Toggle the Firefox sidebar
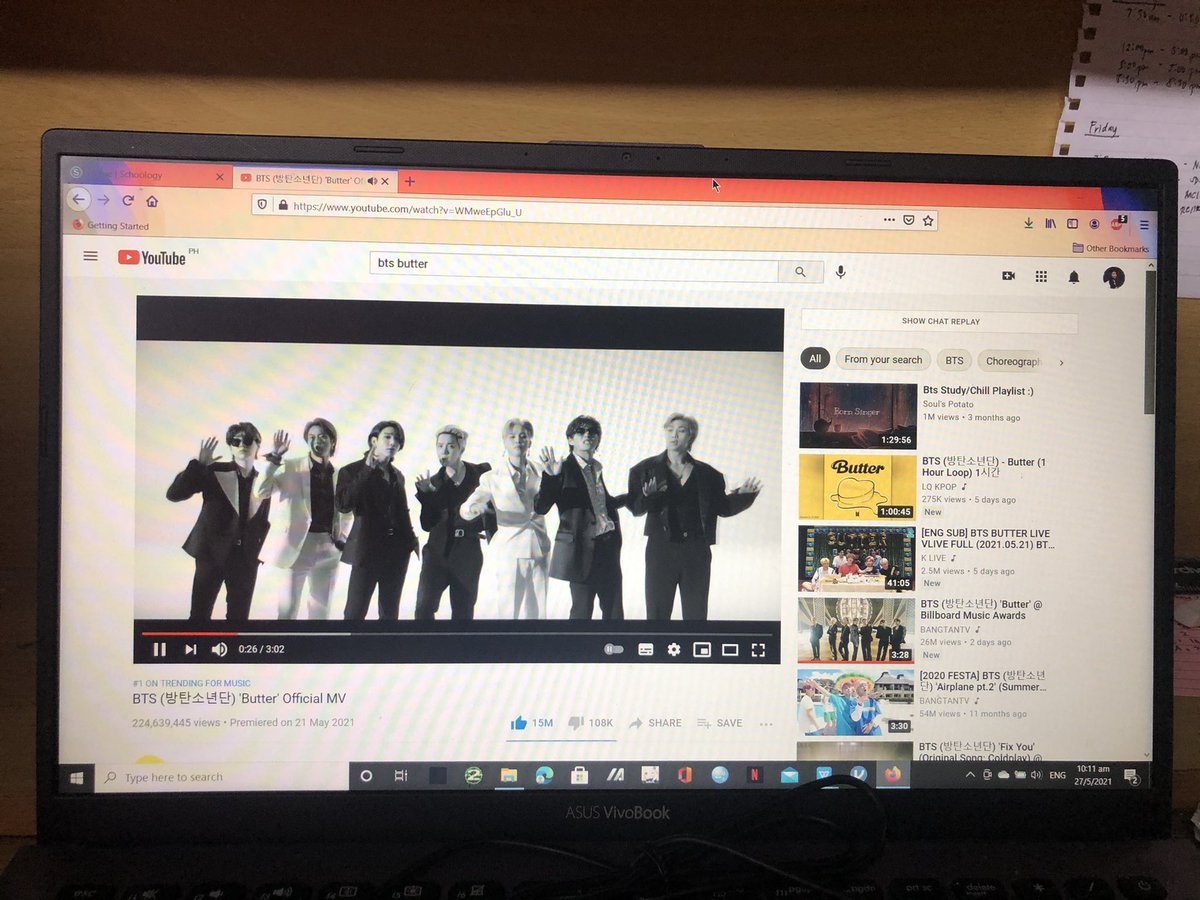This screenshot has height=900, width=1200. (x=1073, y=224)
